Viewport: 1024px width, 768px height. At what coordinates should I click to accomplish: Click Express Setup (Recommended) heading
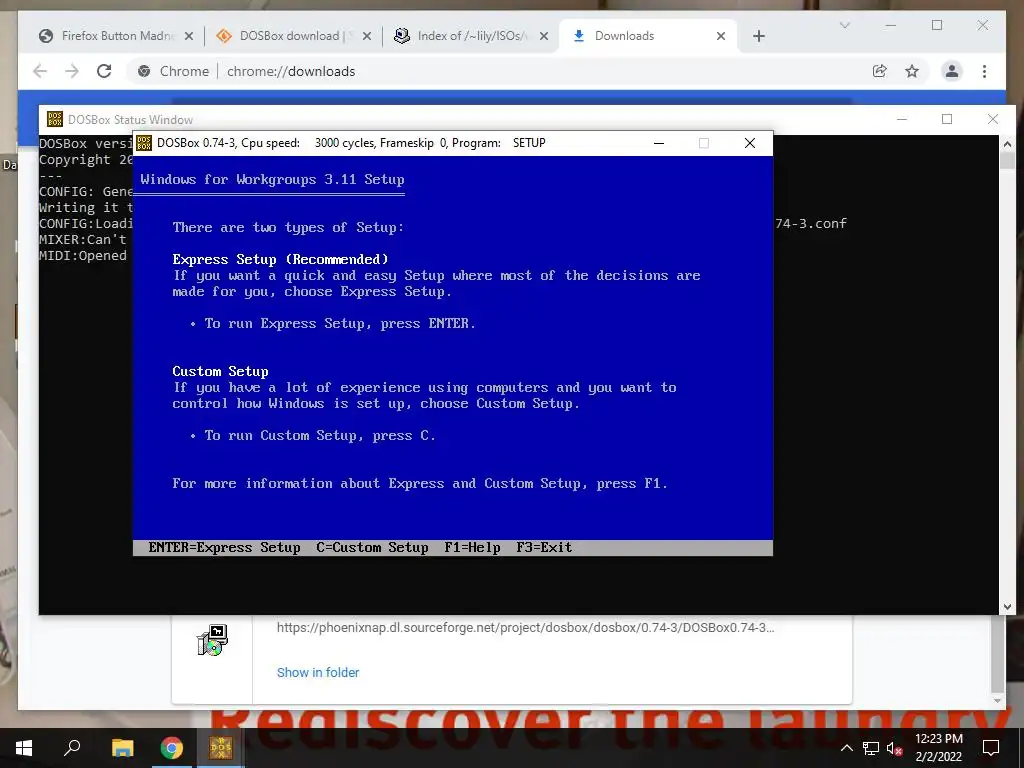pyautogui.click(x=280, y=259)
